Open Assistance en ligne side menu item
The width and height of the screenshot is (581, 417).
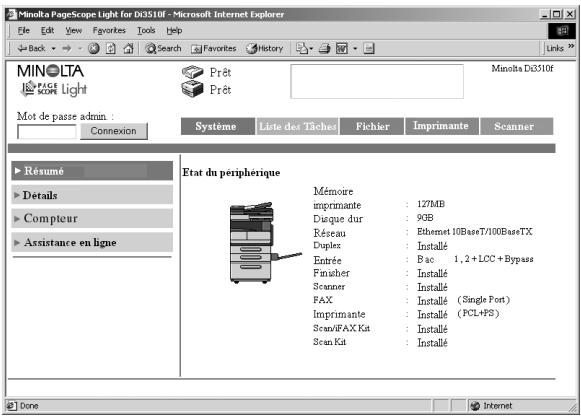tap(92, 242)
